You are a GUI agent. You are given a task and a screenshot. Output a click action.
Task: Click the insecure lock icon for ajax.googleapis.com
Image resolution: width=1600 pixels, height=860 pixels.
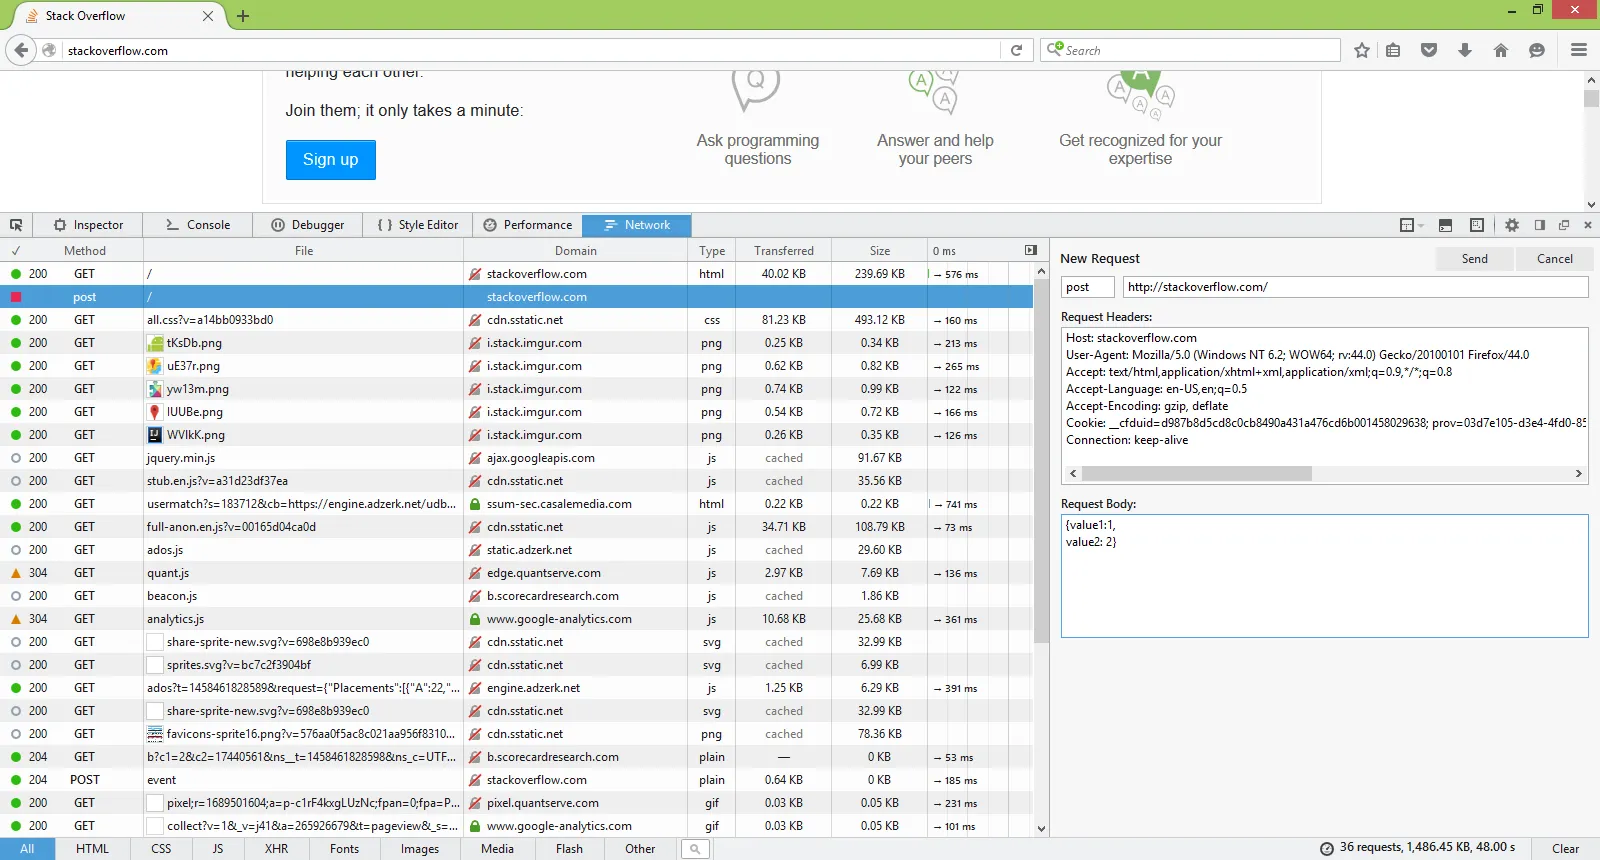[475, 458]
